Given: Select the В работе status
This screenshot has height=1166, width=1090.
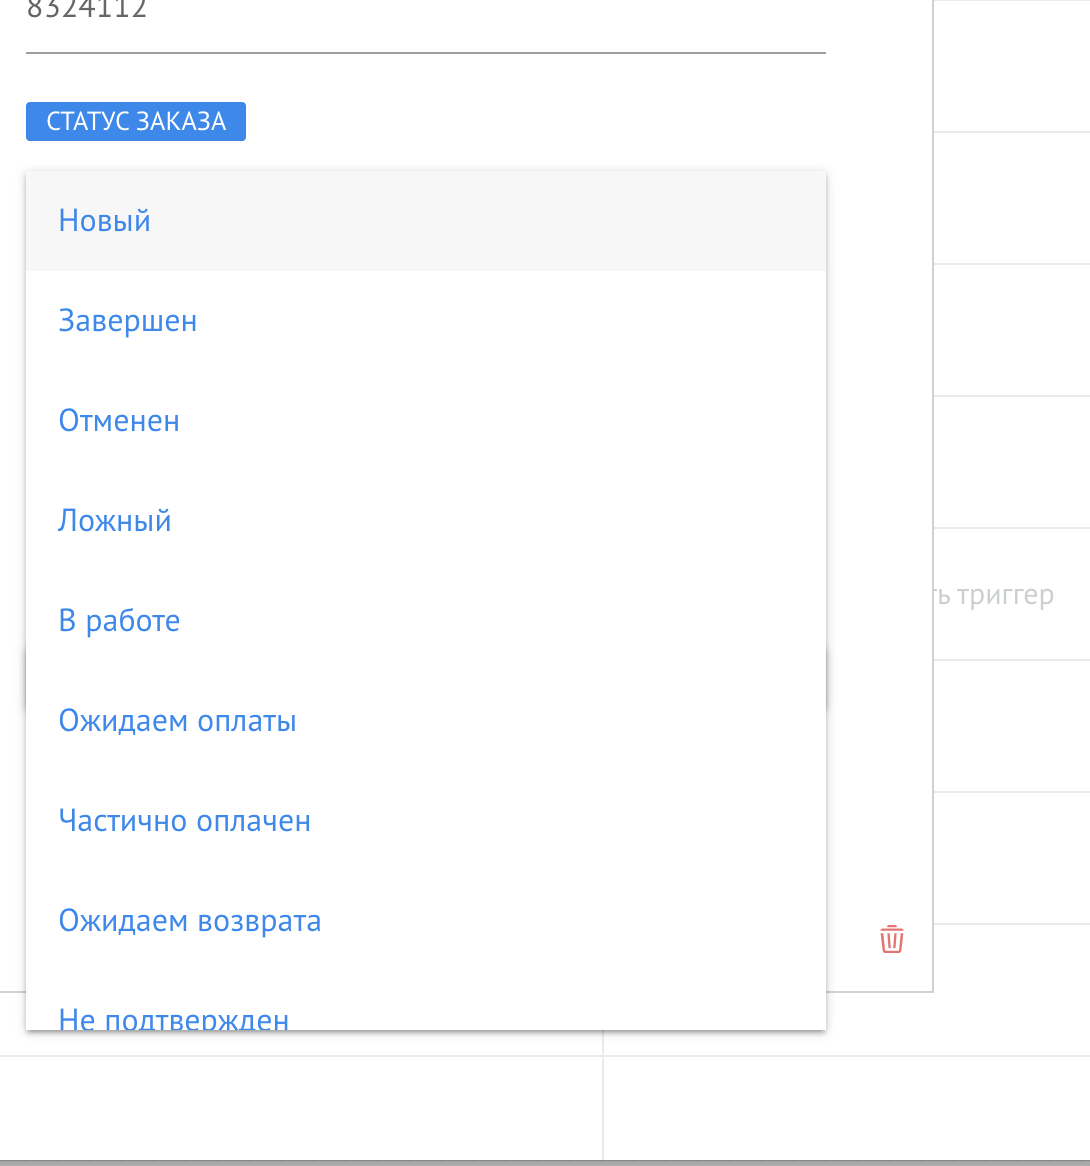Looking at the screenshot, I should 119,620.
